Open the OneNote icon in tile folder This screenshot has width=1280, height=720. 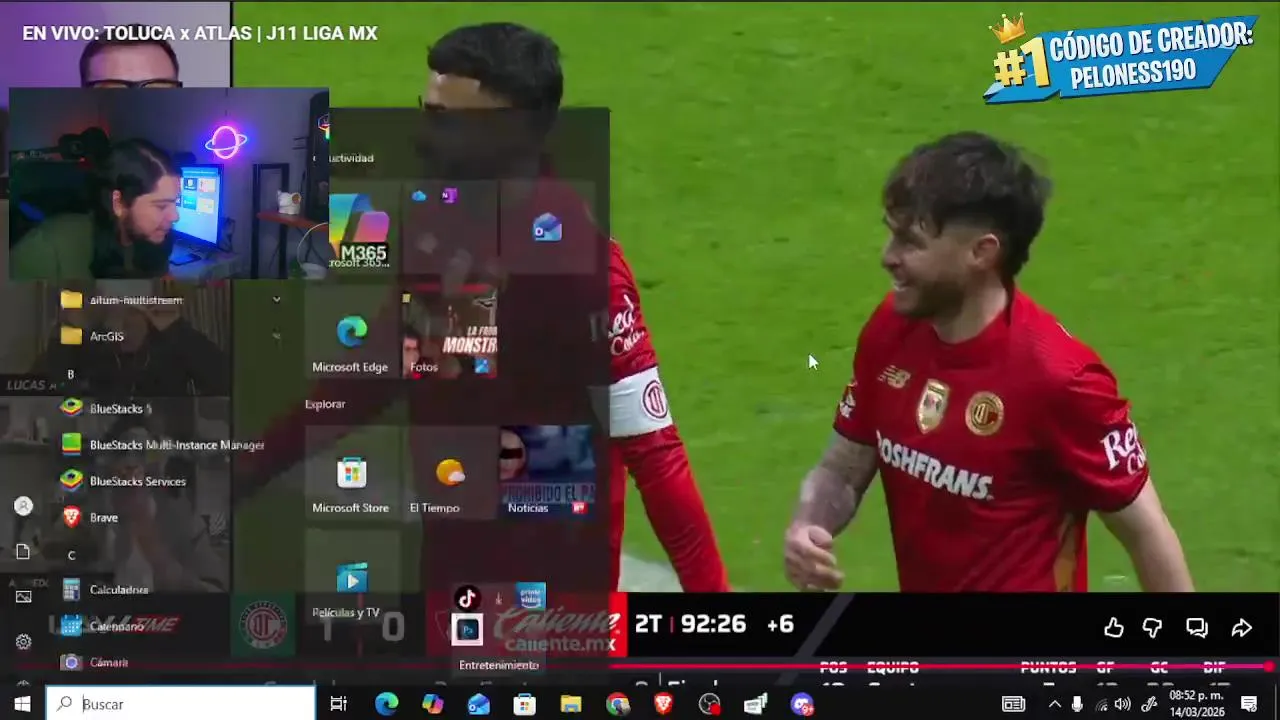pyautogui.click(x=449, y=196)
